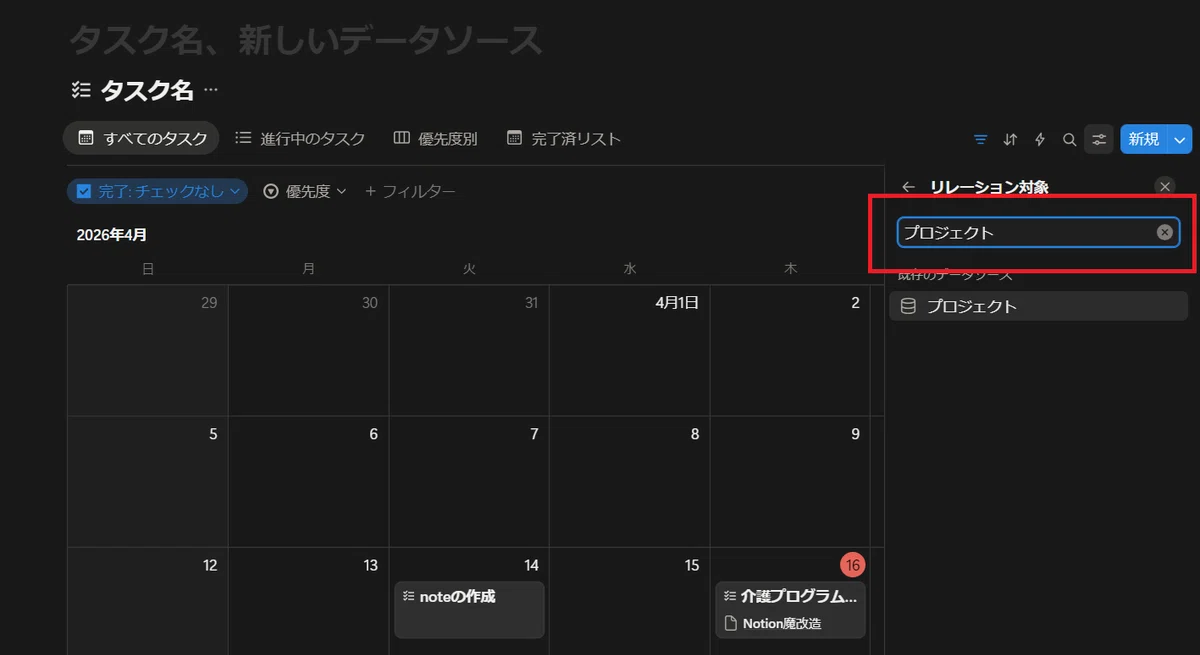Select the calendar date 31
Image resolution: width=1200 pixels, height=655 pixels.
click(531, 303)
